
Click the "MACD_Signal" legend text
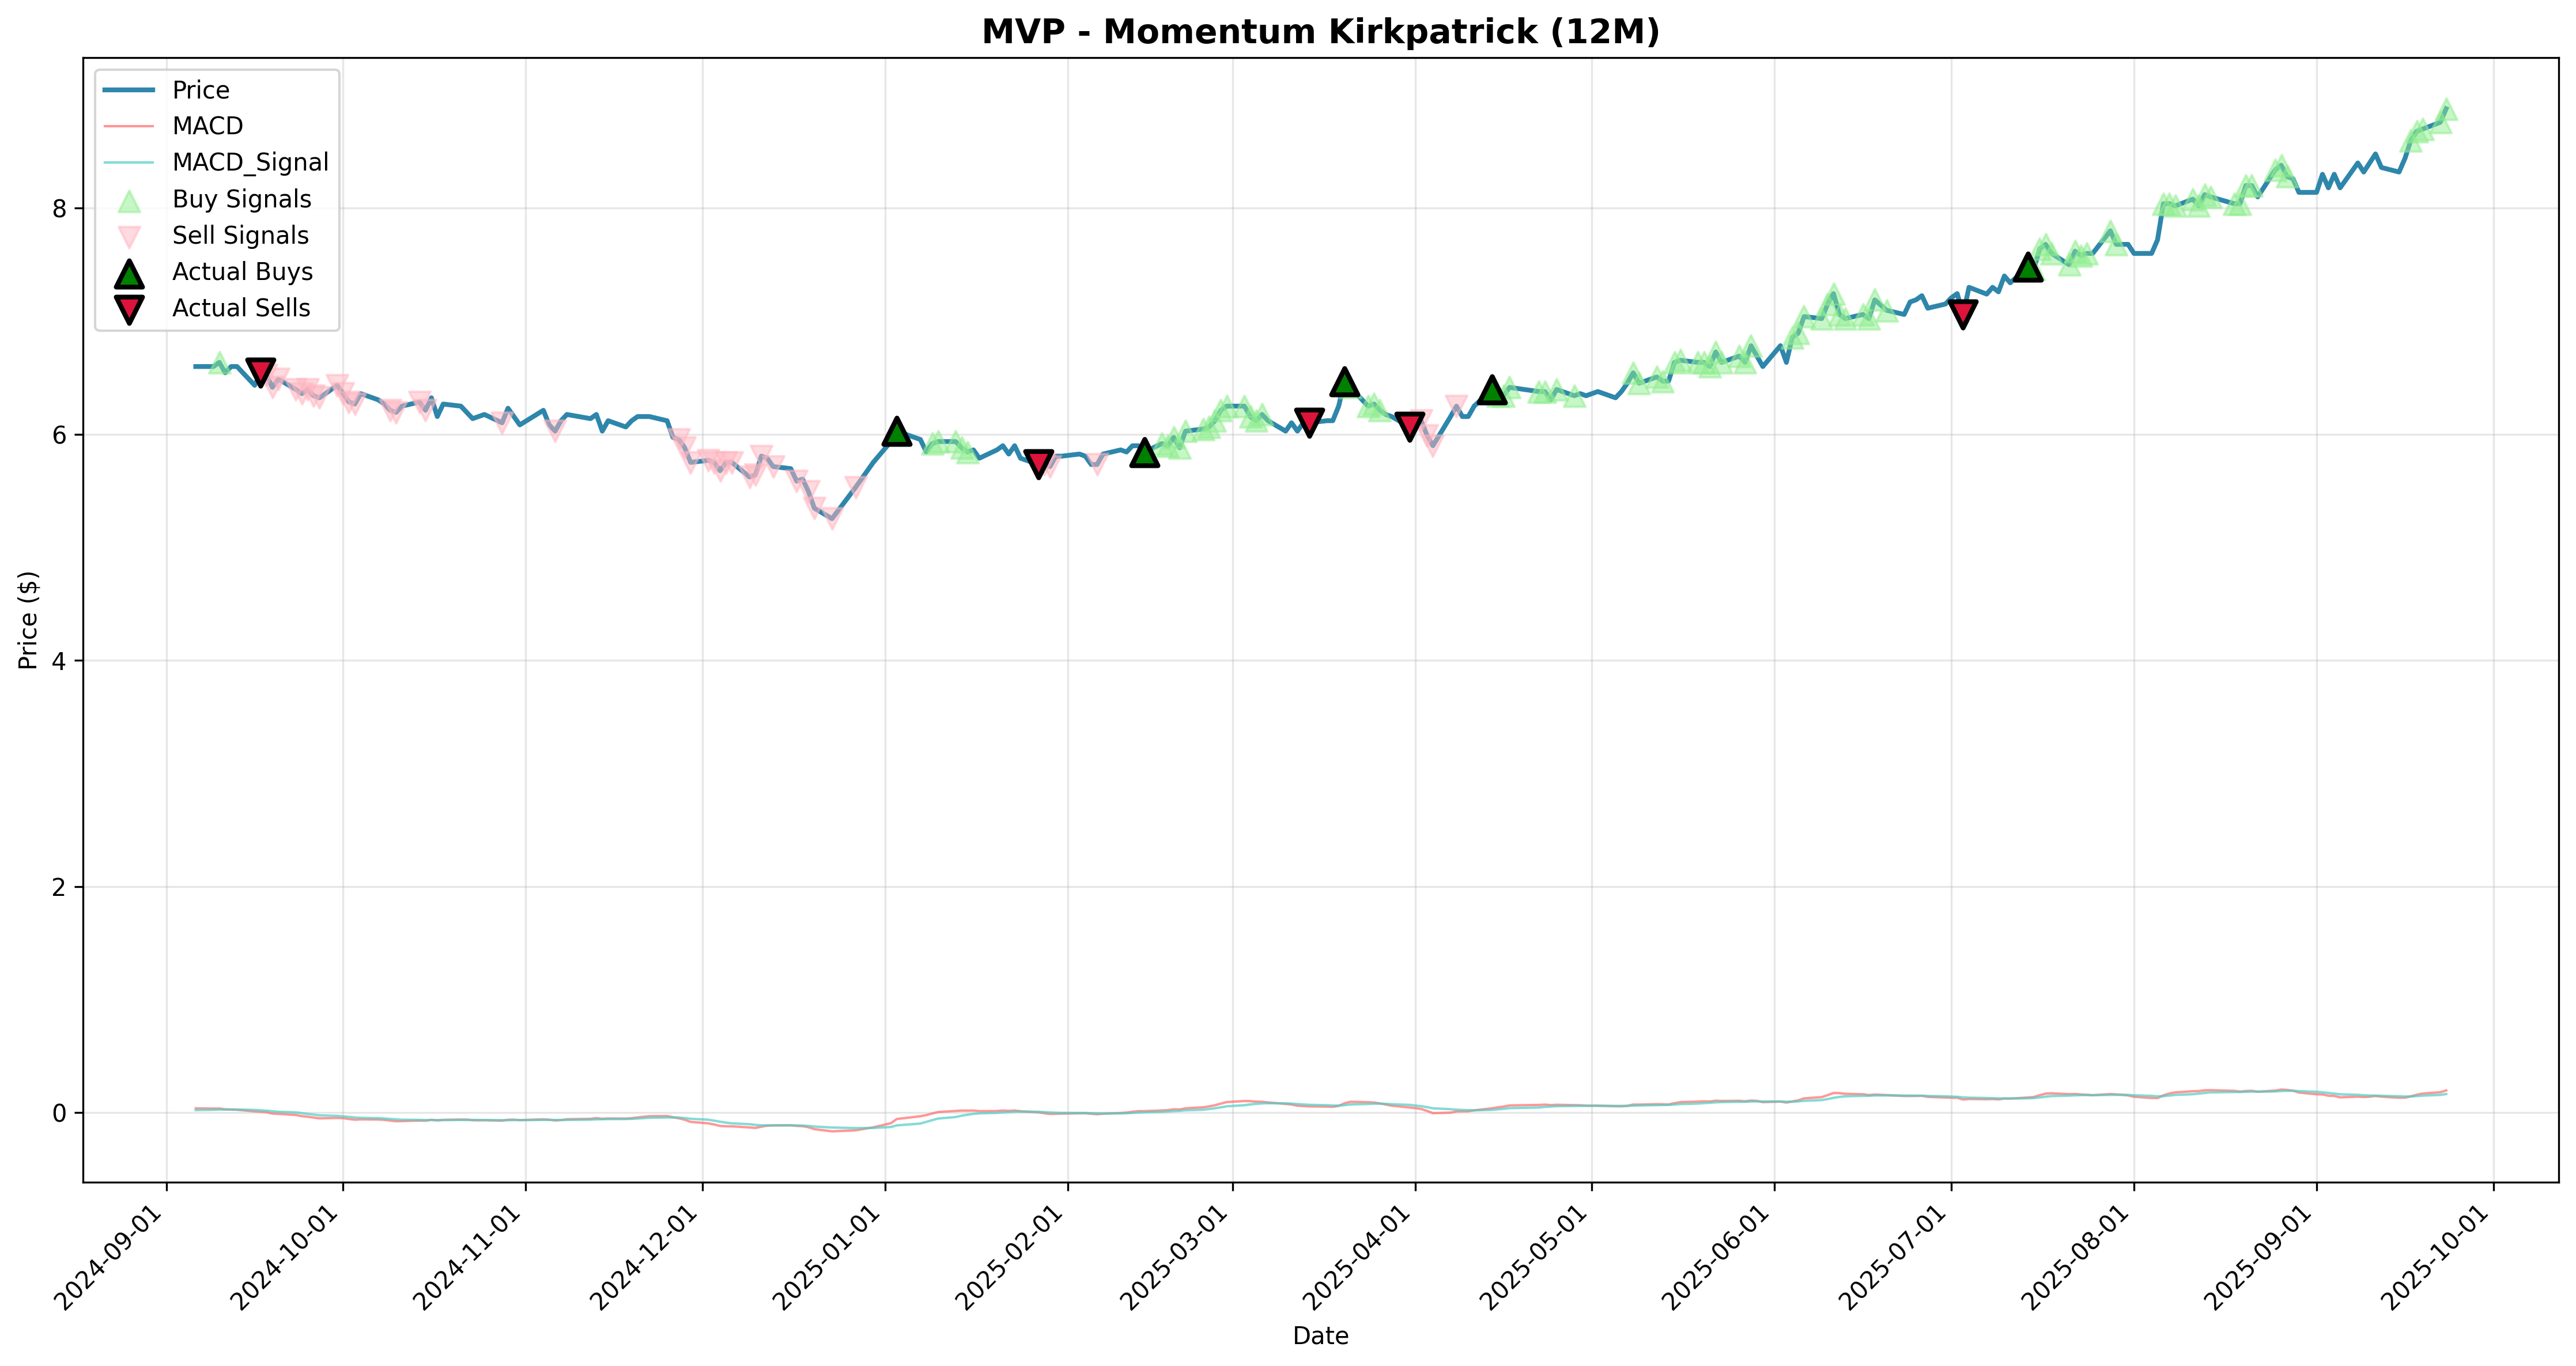[x=250, y=162]
